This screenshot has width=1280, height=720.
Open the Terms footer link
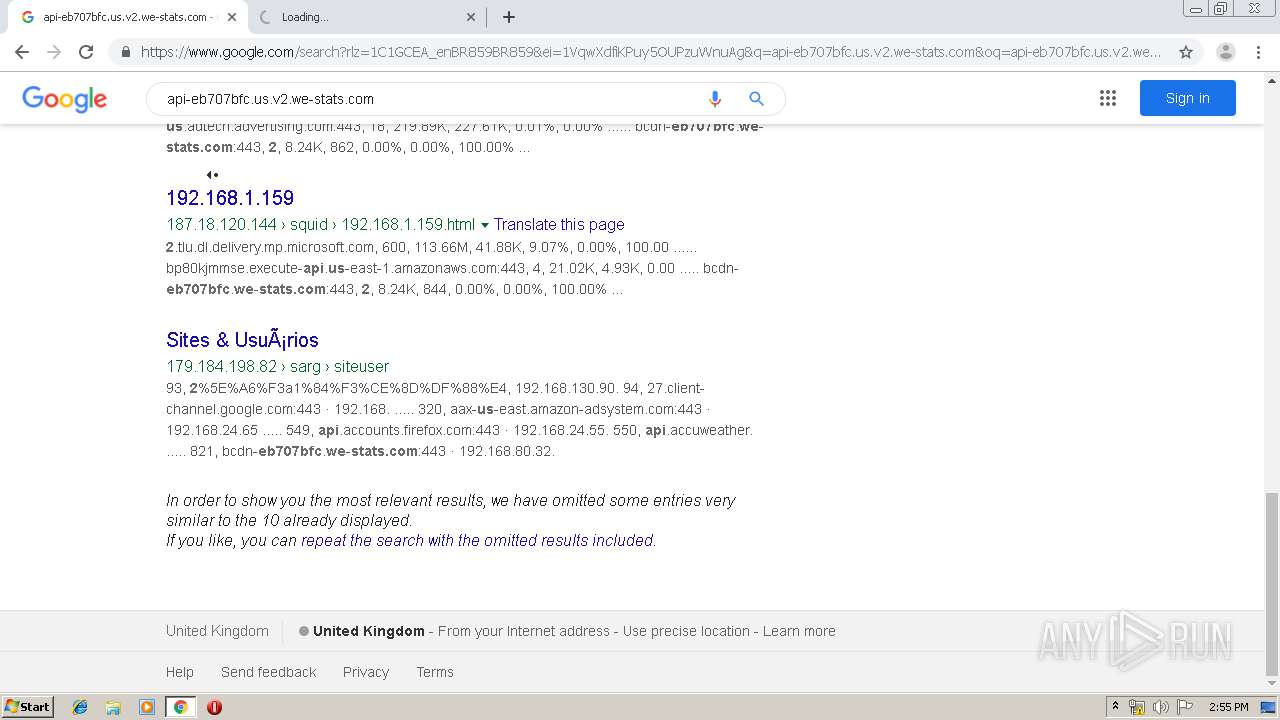point(435,672)
